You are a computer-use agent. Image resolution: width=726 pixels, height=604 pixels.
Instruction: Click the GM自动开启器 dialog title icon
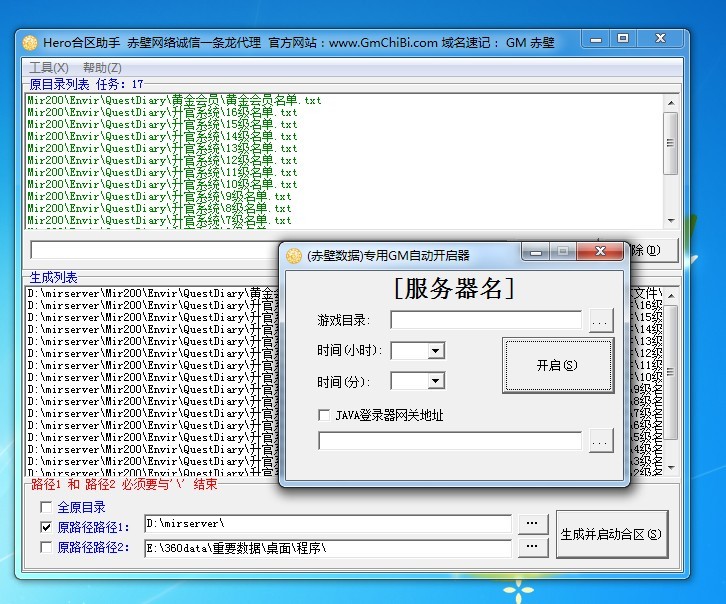tap(294, 255)
